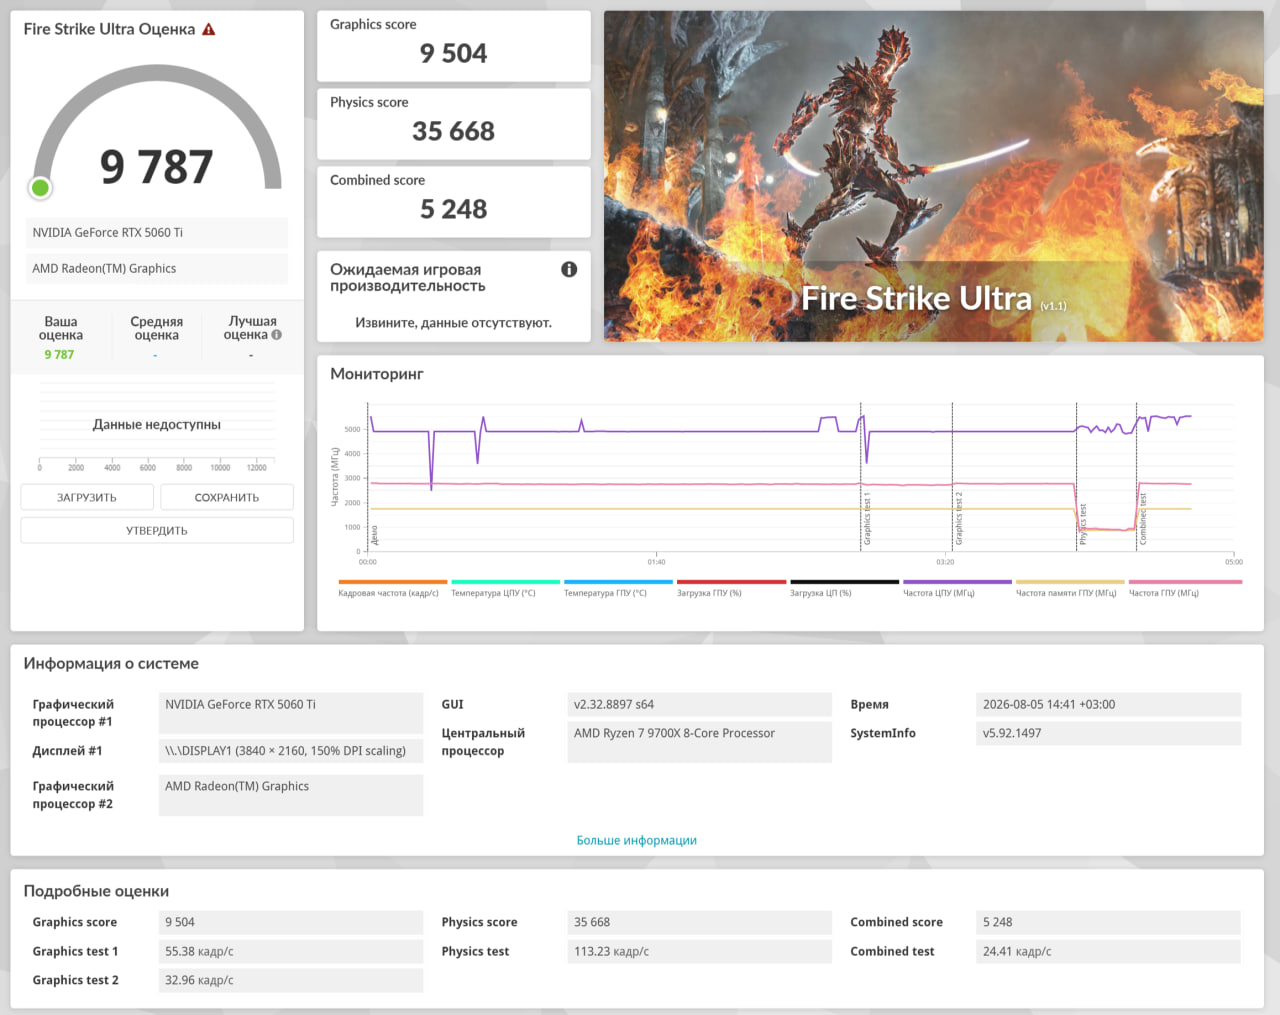This screenshot has height=1015, width=1280.
Task: Open the Больше информации link
Action: pos(637,840)
